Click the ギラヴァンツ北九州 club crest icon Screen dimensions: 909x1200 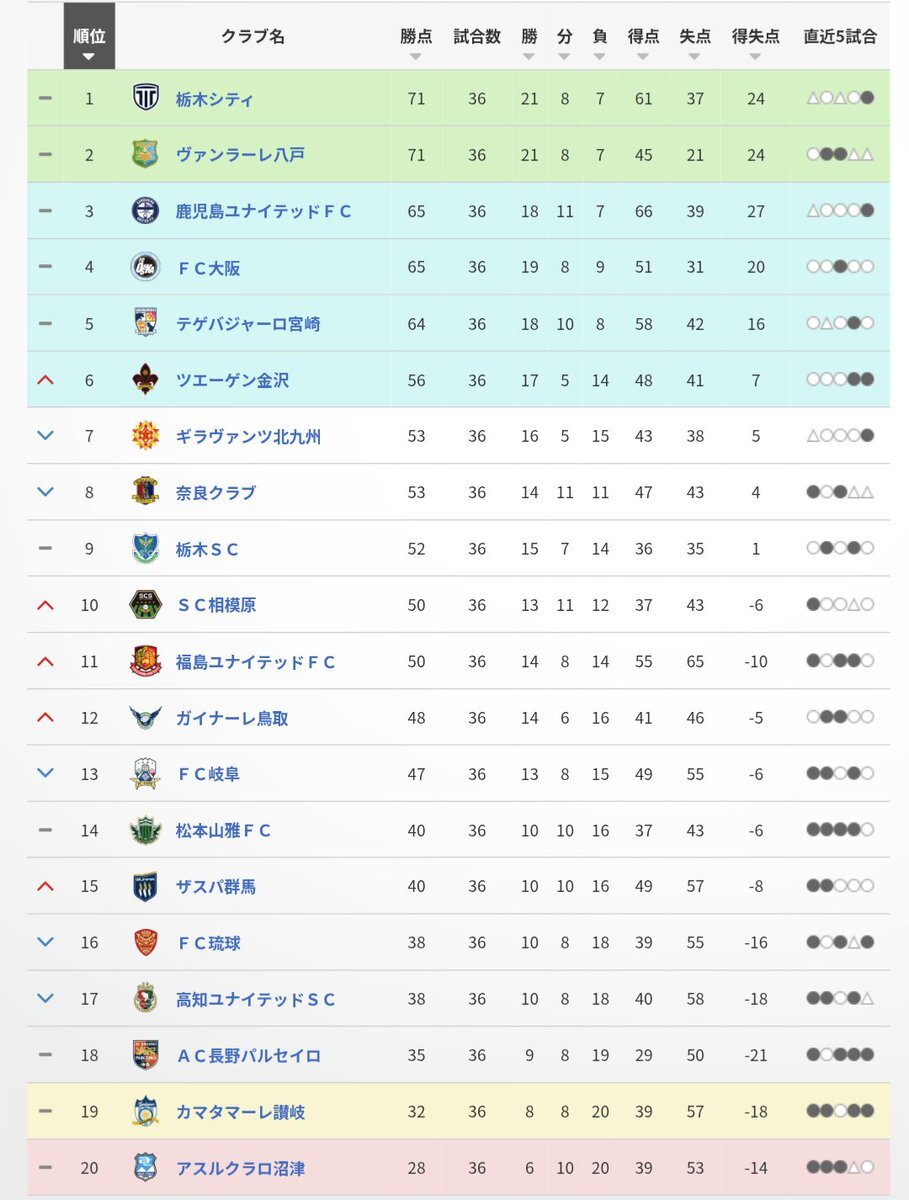145,435
